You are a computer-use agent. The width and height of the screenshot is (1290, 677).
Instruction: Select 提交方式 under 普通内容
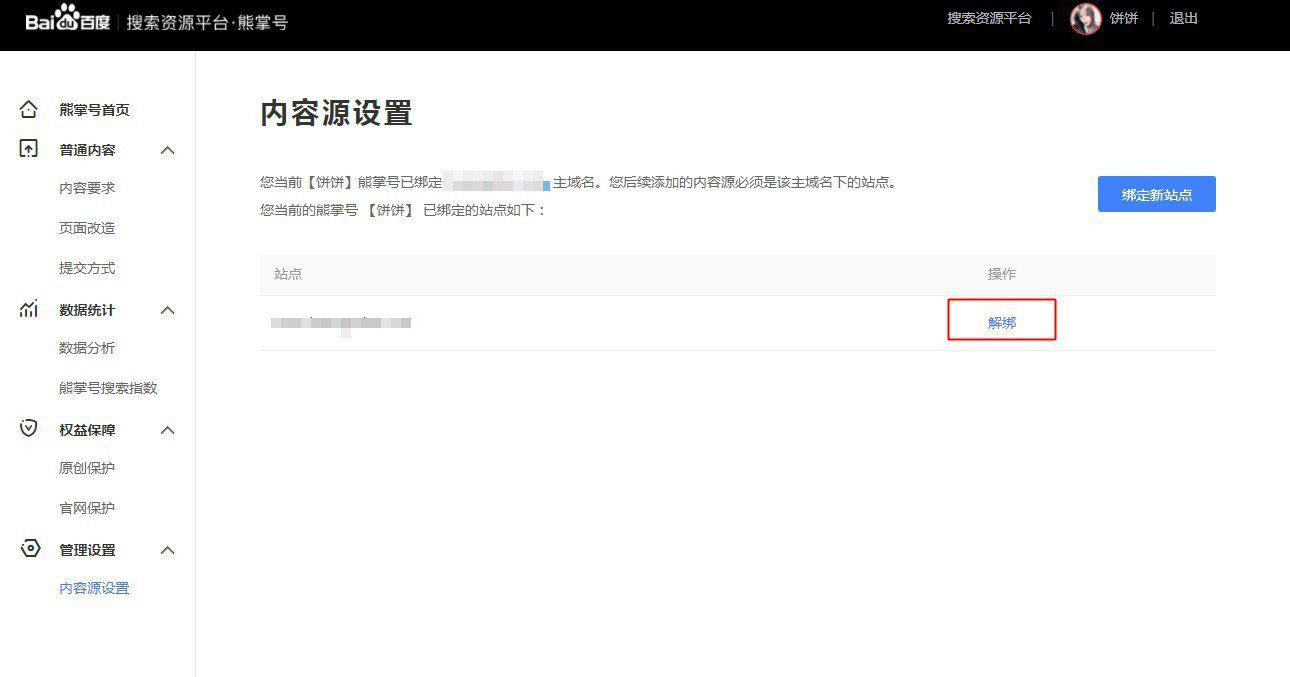87,267
